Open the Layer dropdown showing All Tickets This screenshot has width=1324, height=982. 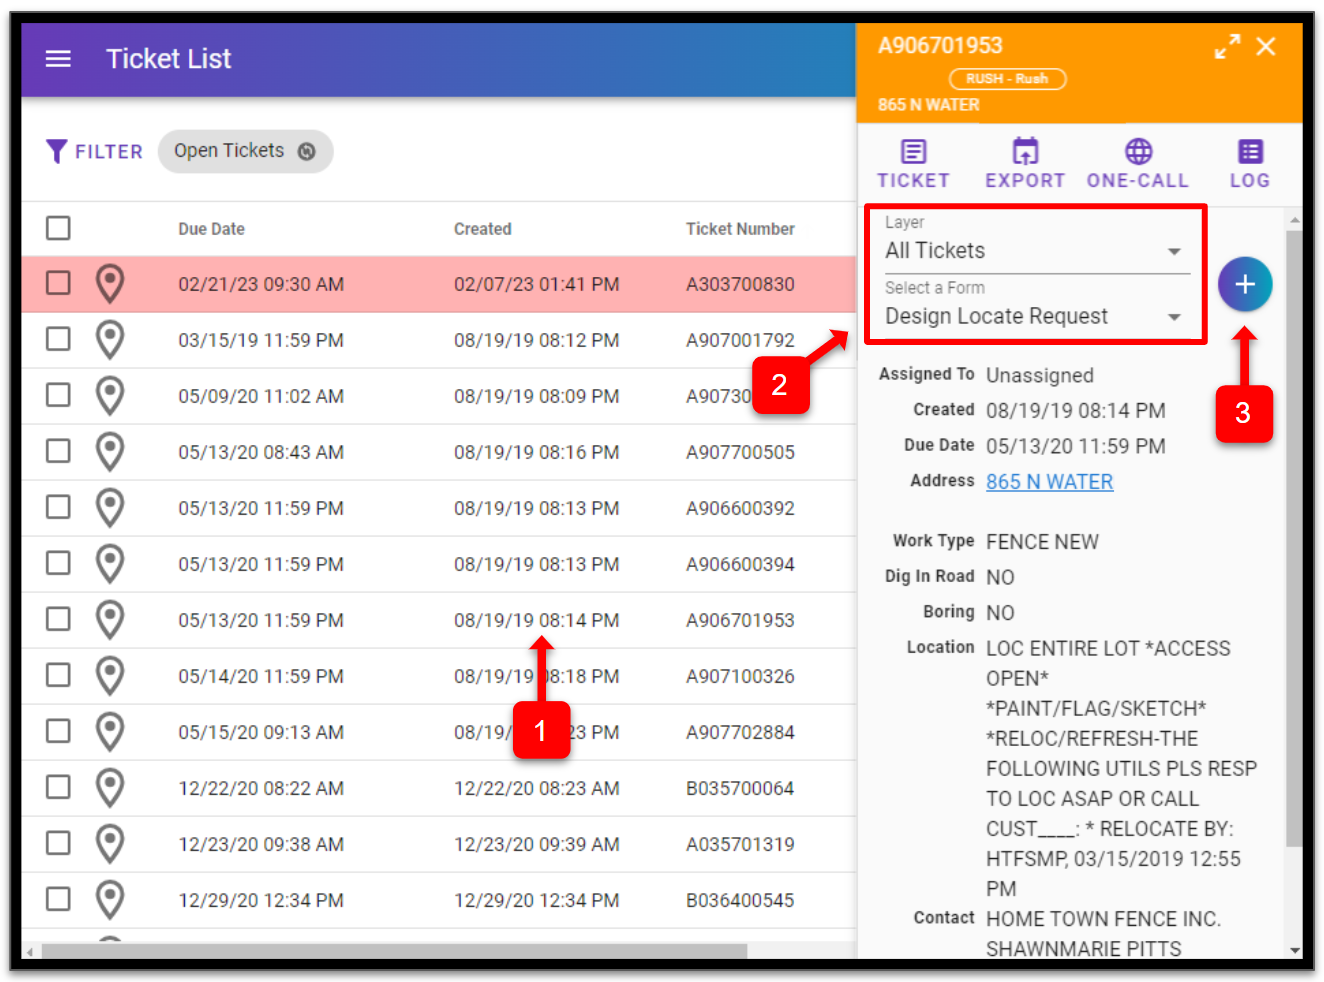coord(1035,250)
